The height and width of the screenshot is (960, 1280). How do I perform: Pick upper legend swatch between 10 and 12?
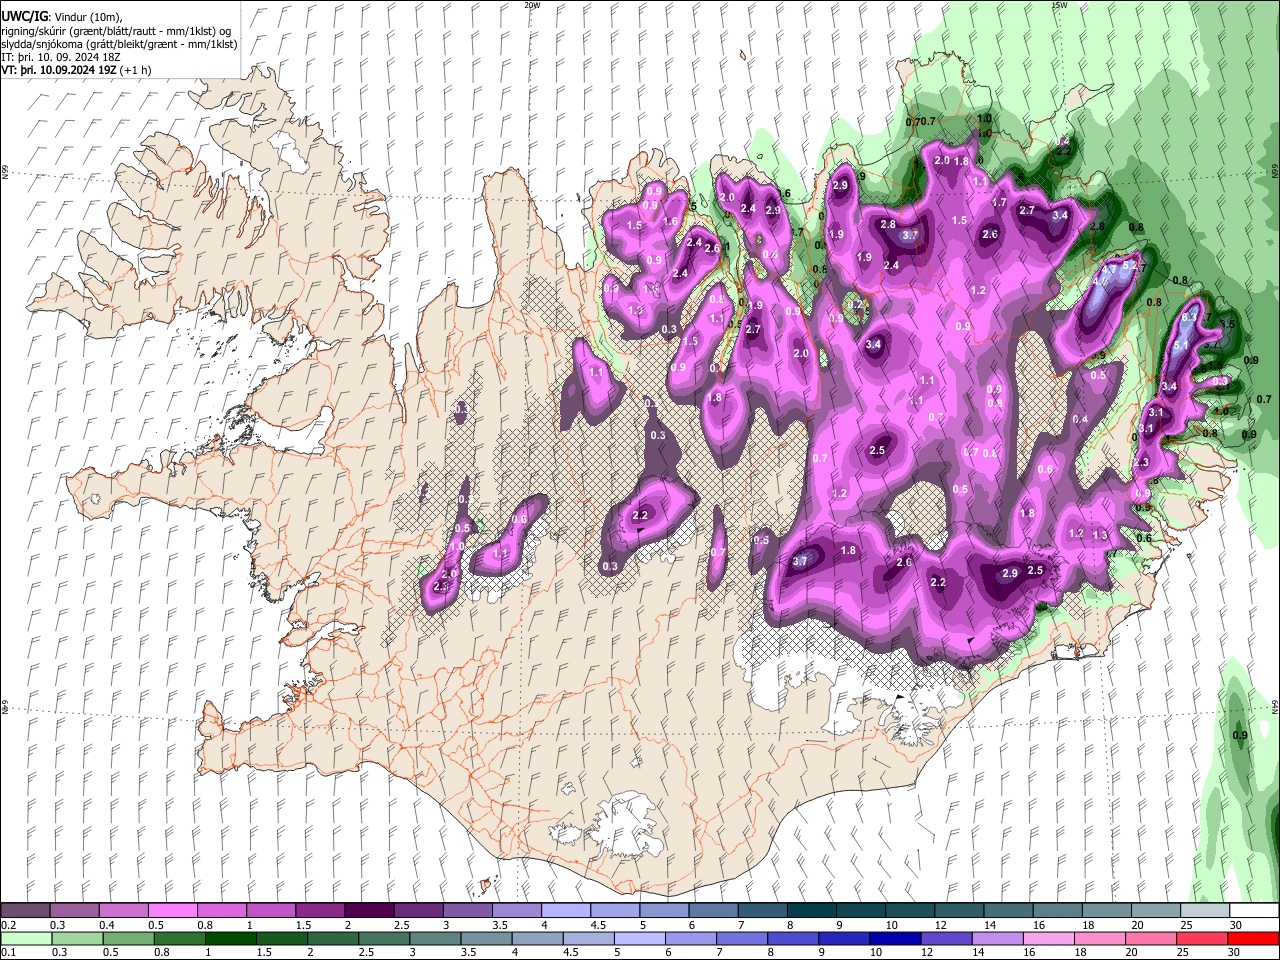pos(909,911)
